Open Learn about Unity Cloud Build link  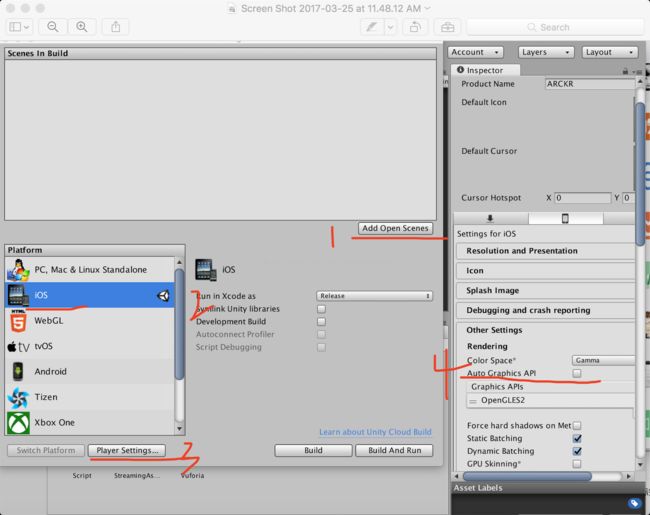(x=375, y=432)
